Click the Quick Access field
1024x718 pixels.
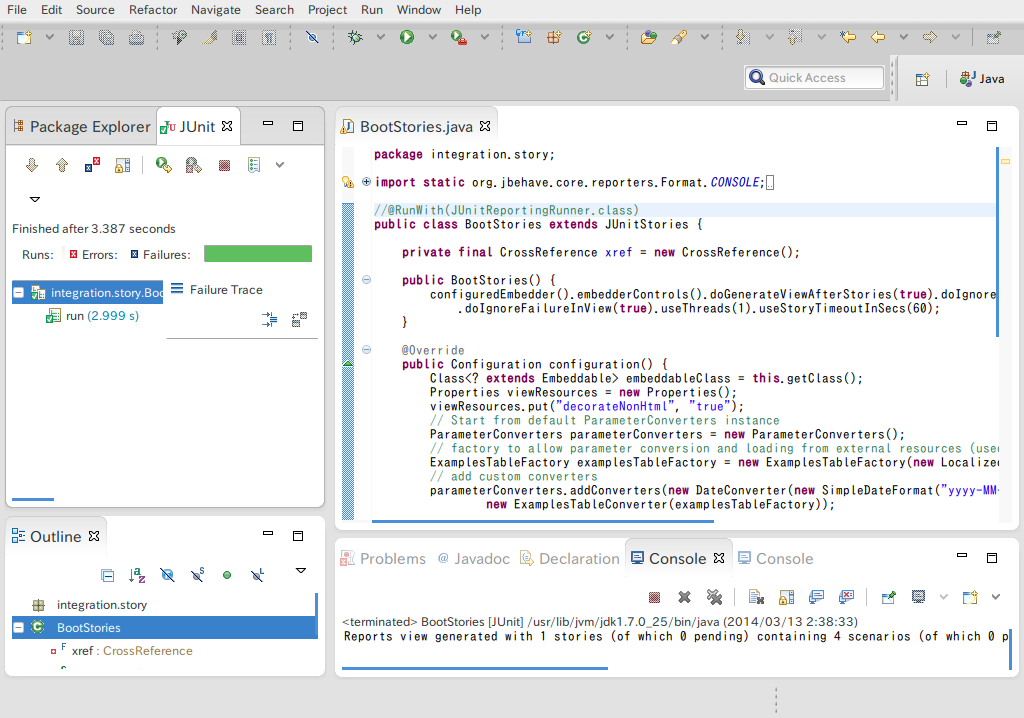pos(813,77)
